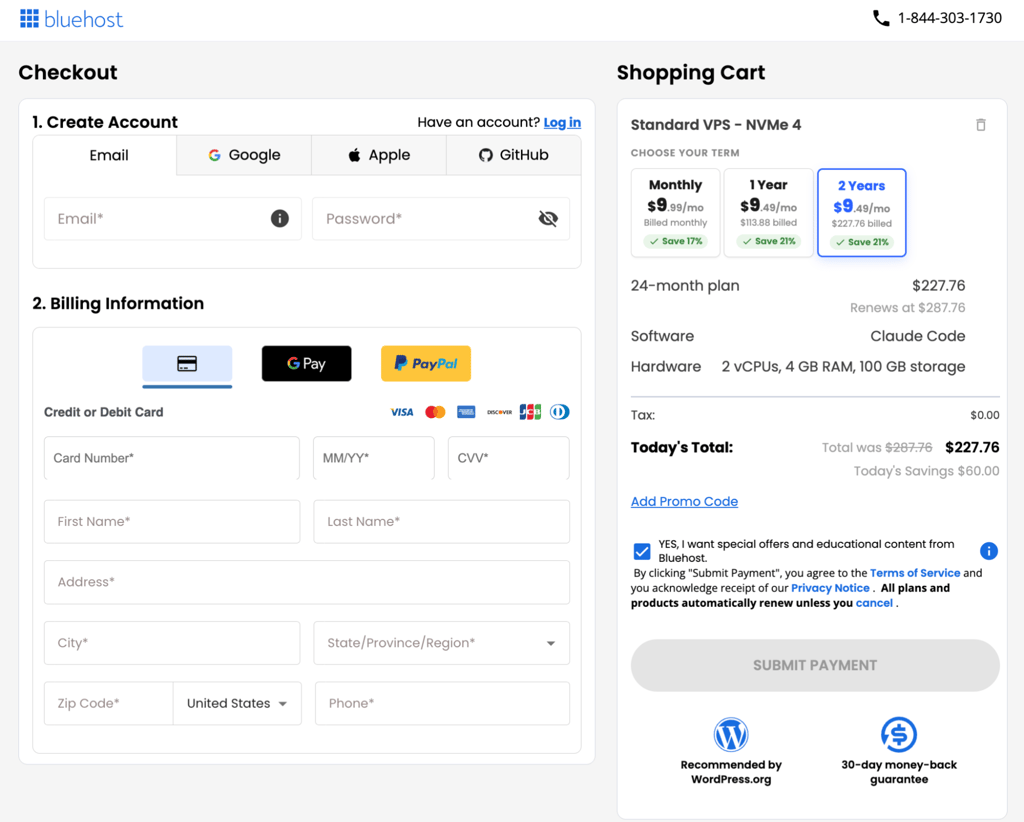Image resolution: width=1024 pixels, height=822 pixels.
Task: Click the 'Claude Code' software value
Action: pyautogui.click(x=918, y=336)
